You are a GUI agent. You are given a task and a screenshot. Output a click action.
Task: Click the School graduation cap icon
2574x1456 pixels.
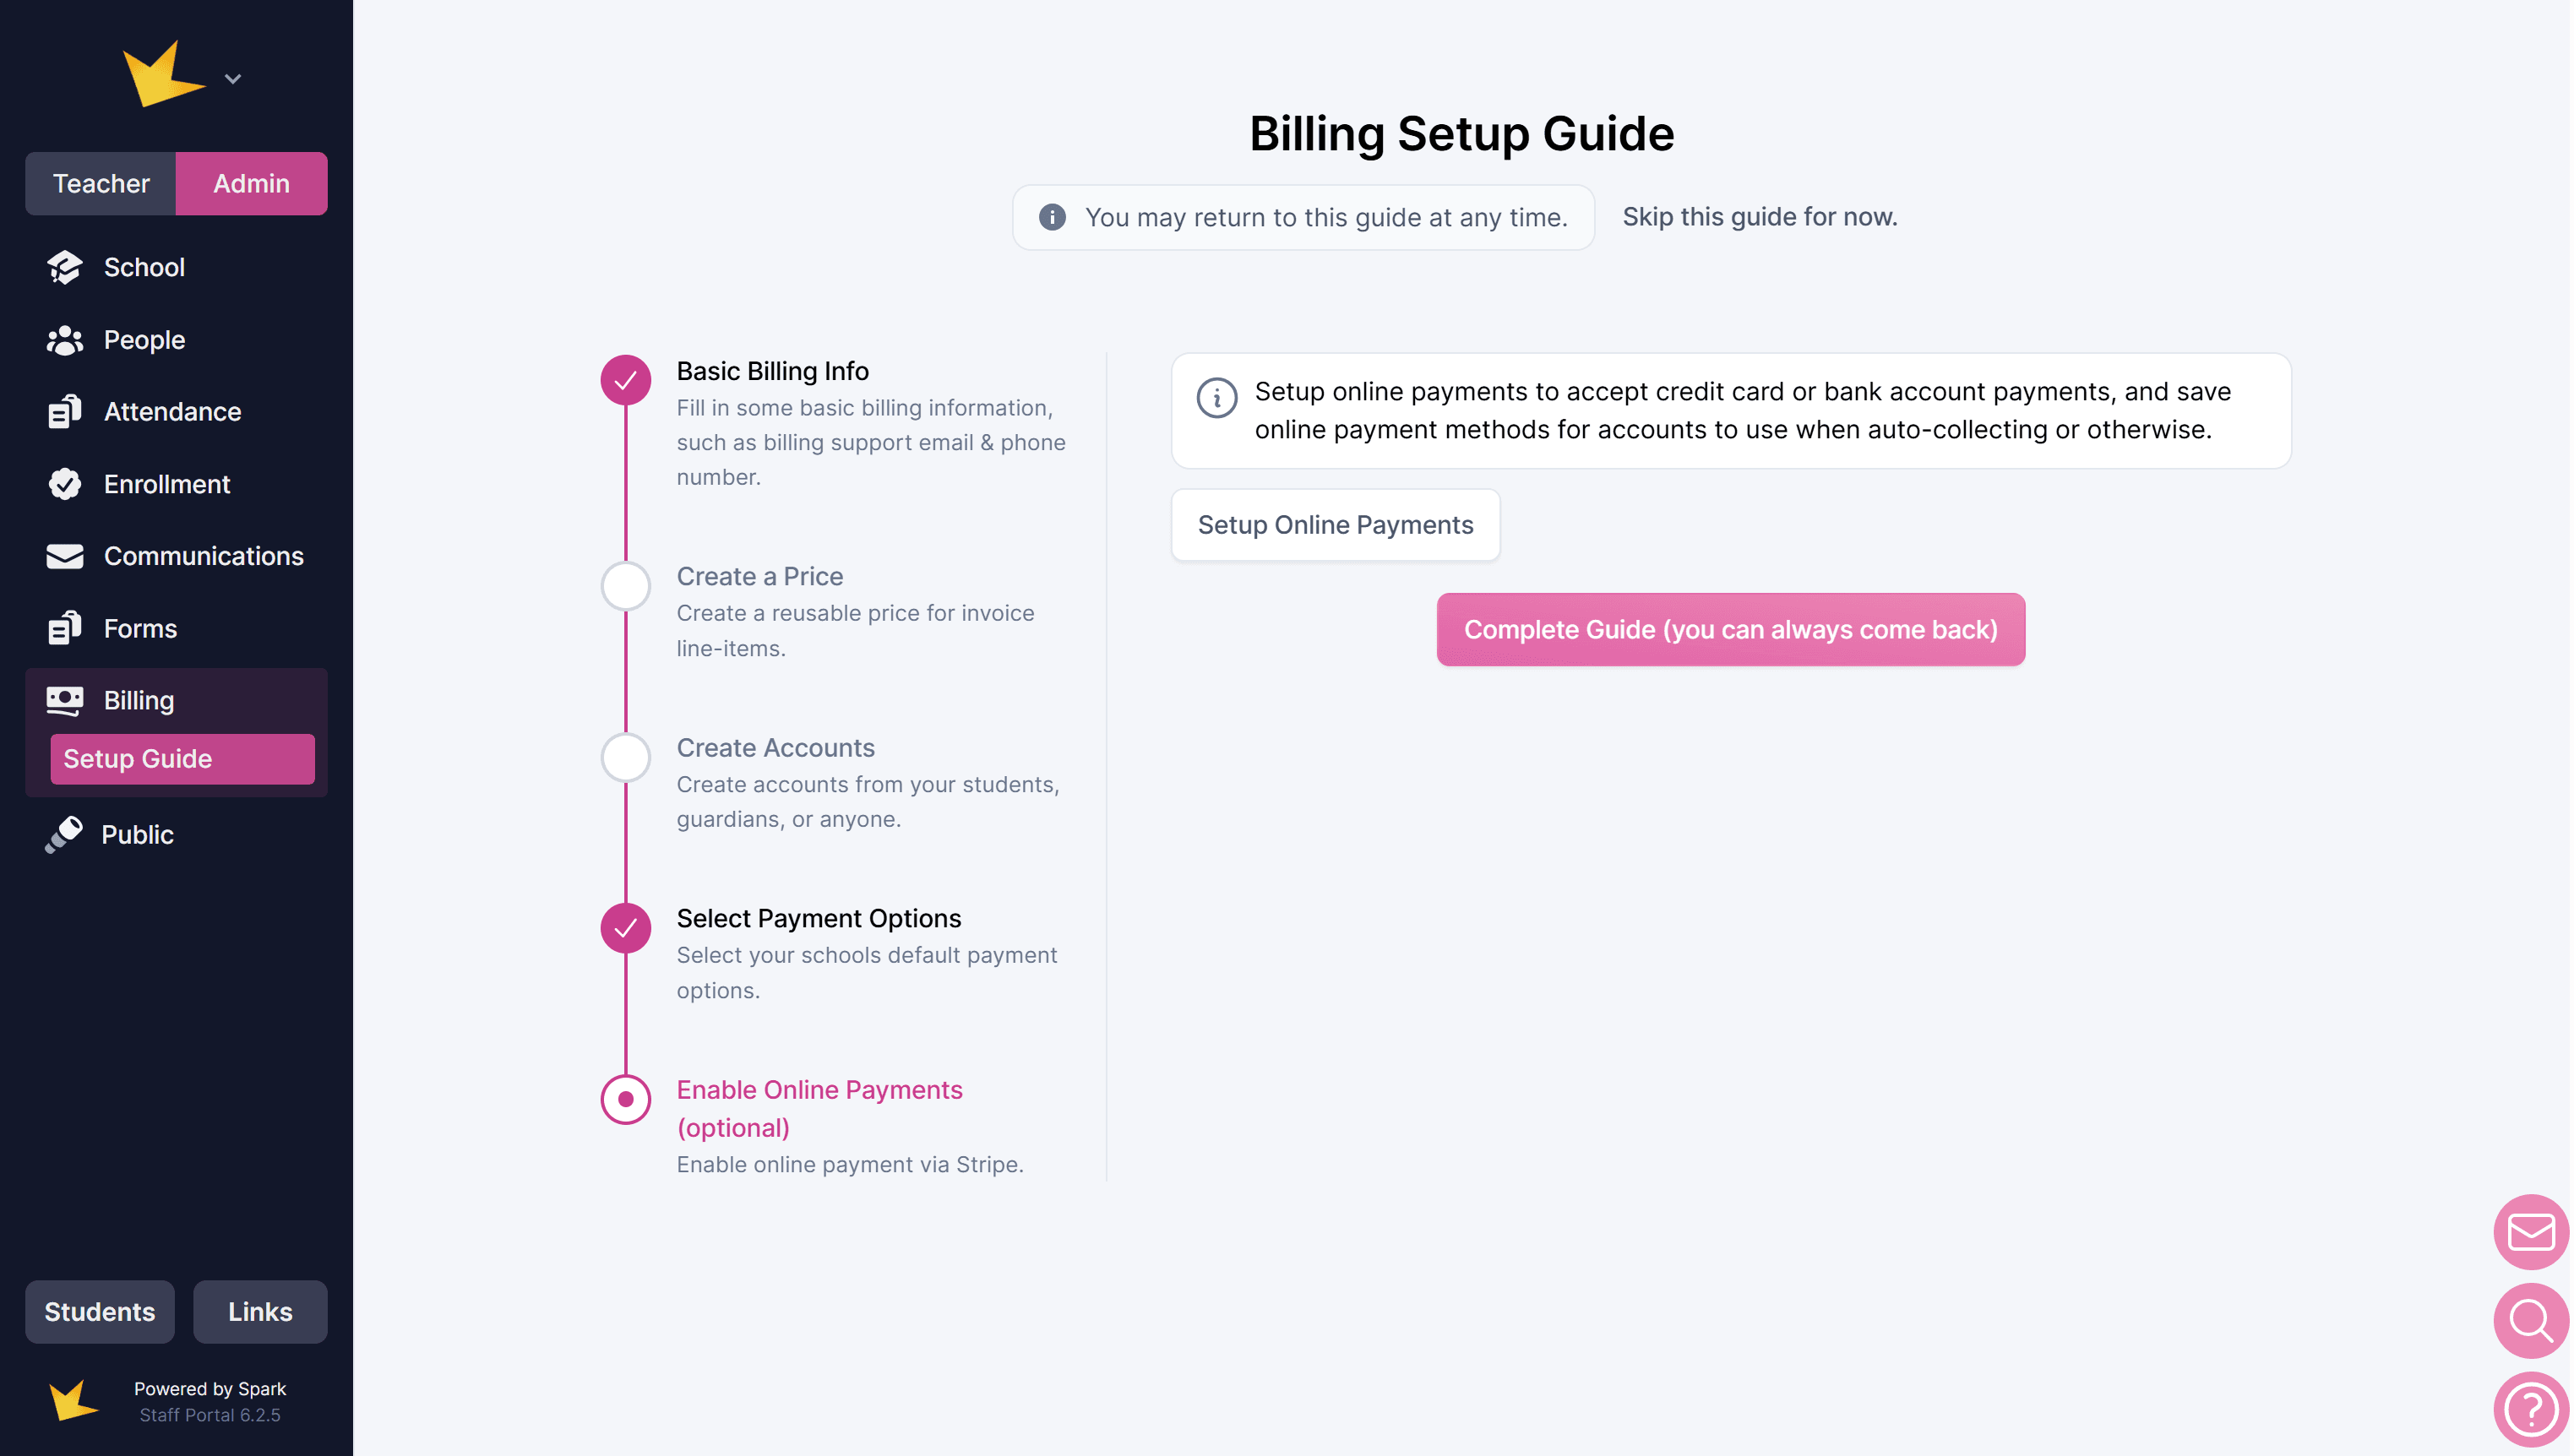point(65,267)
